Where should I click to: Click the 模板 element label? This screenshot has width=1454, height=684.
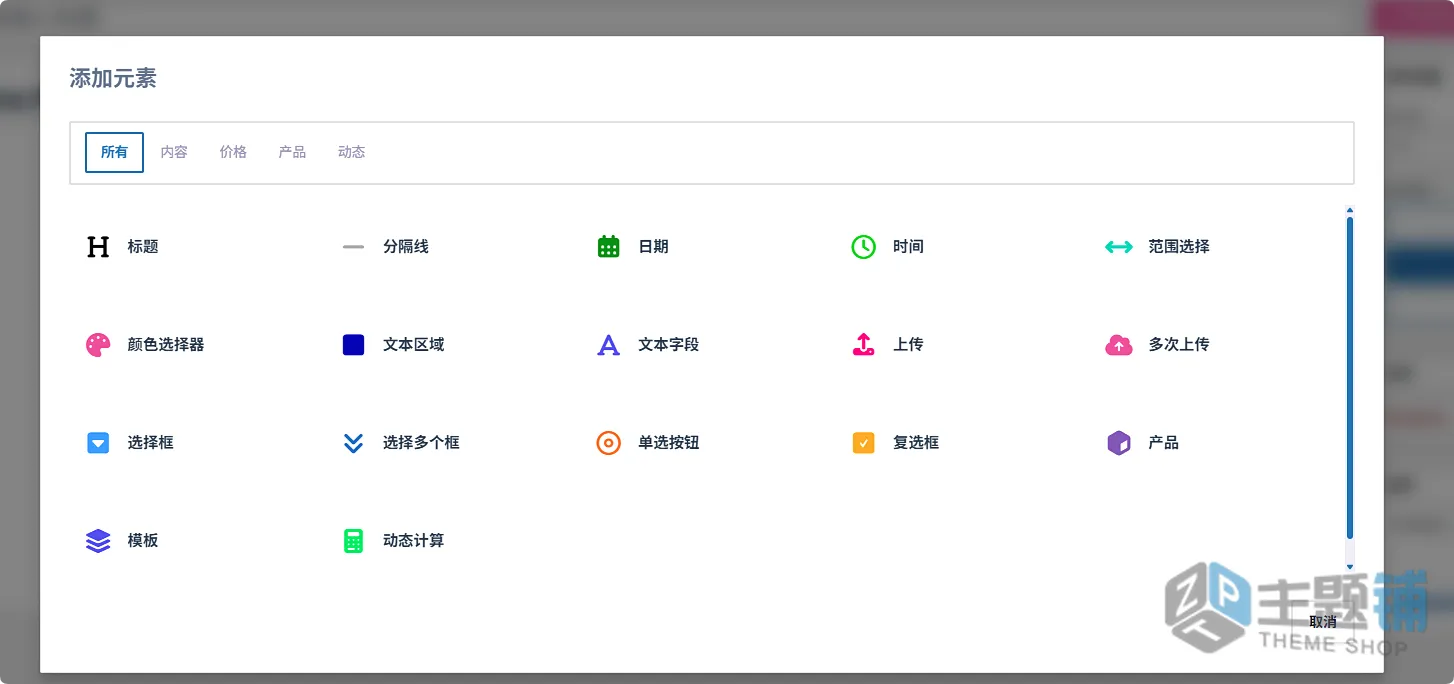click(x=143, y=541)
